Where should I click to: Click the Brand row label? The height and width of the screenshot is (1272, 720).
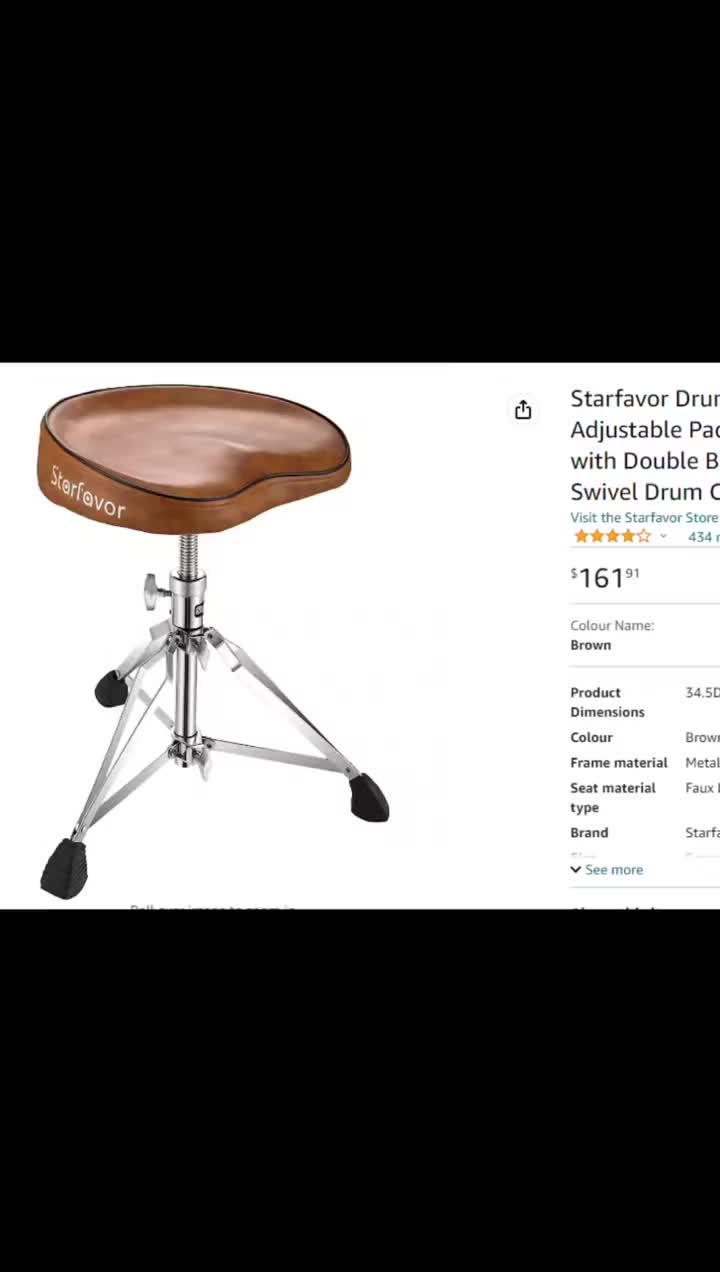click(589, 833)
